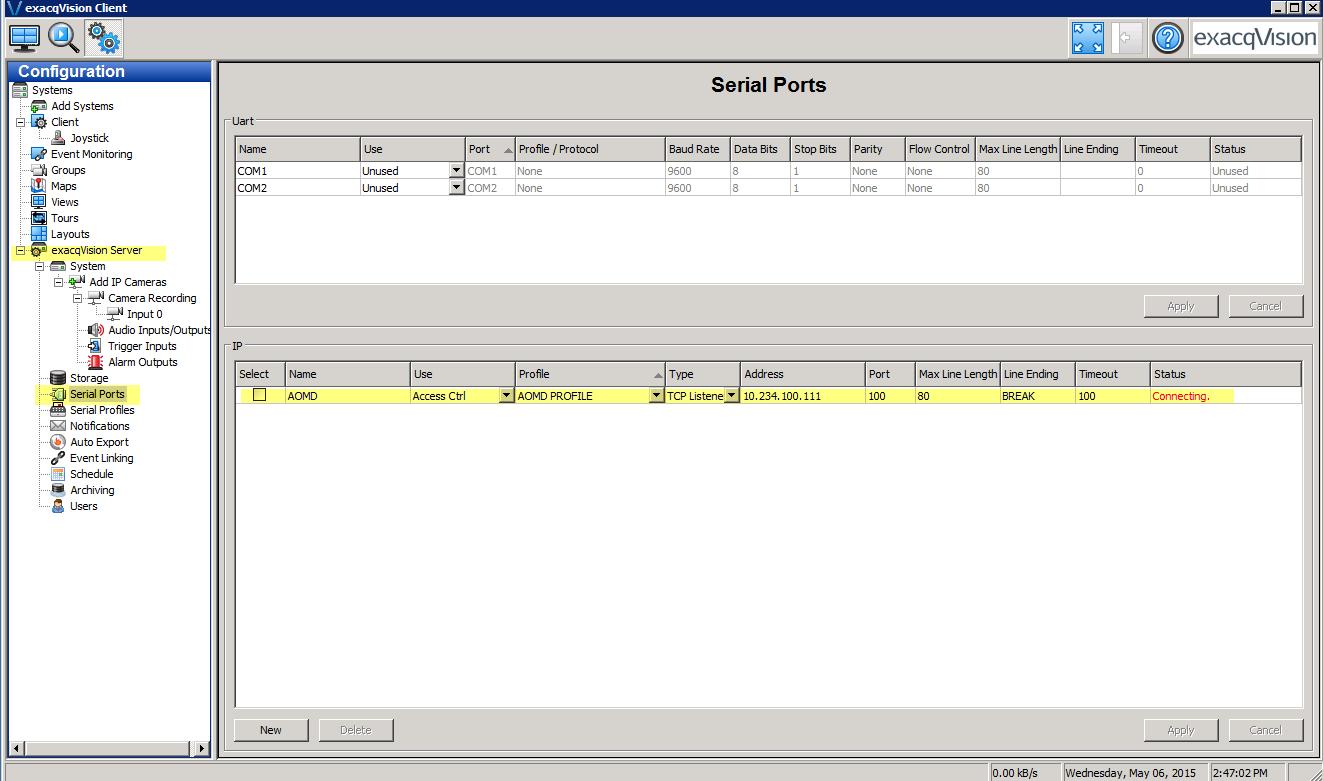Click Apply in the IP section

tap(1181, 730)
